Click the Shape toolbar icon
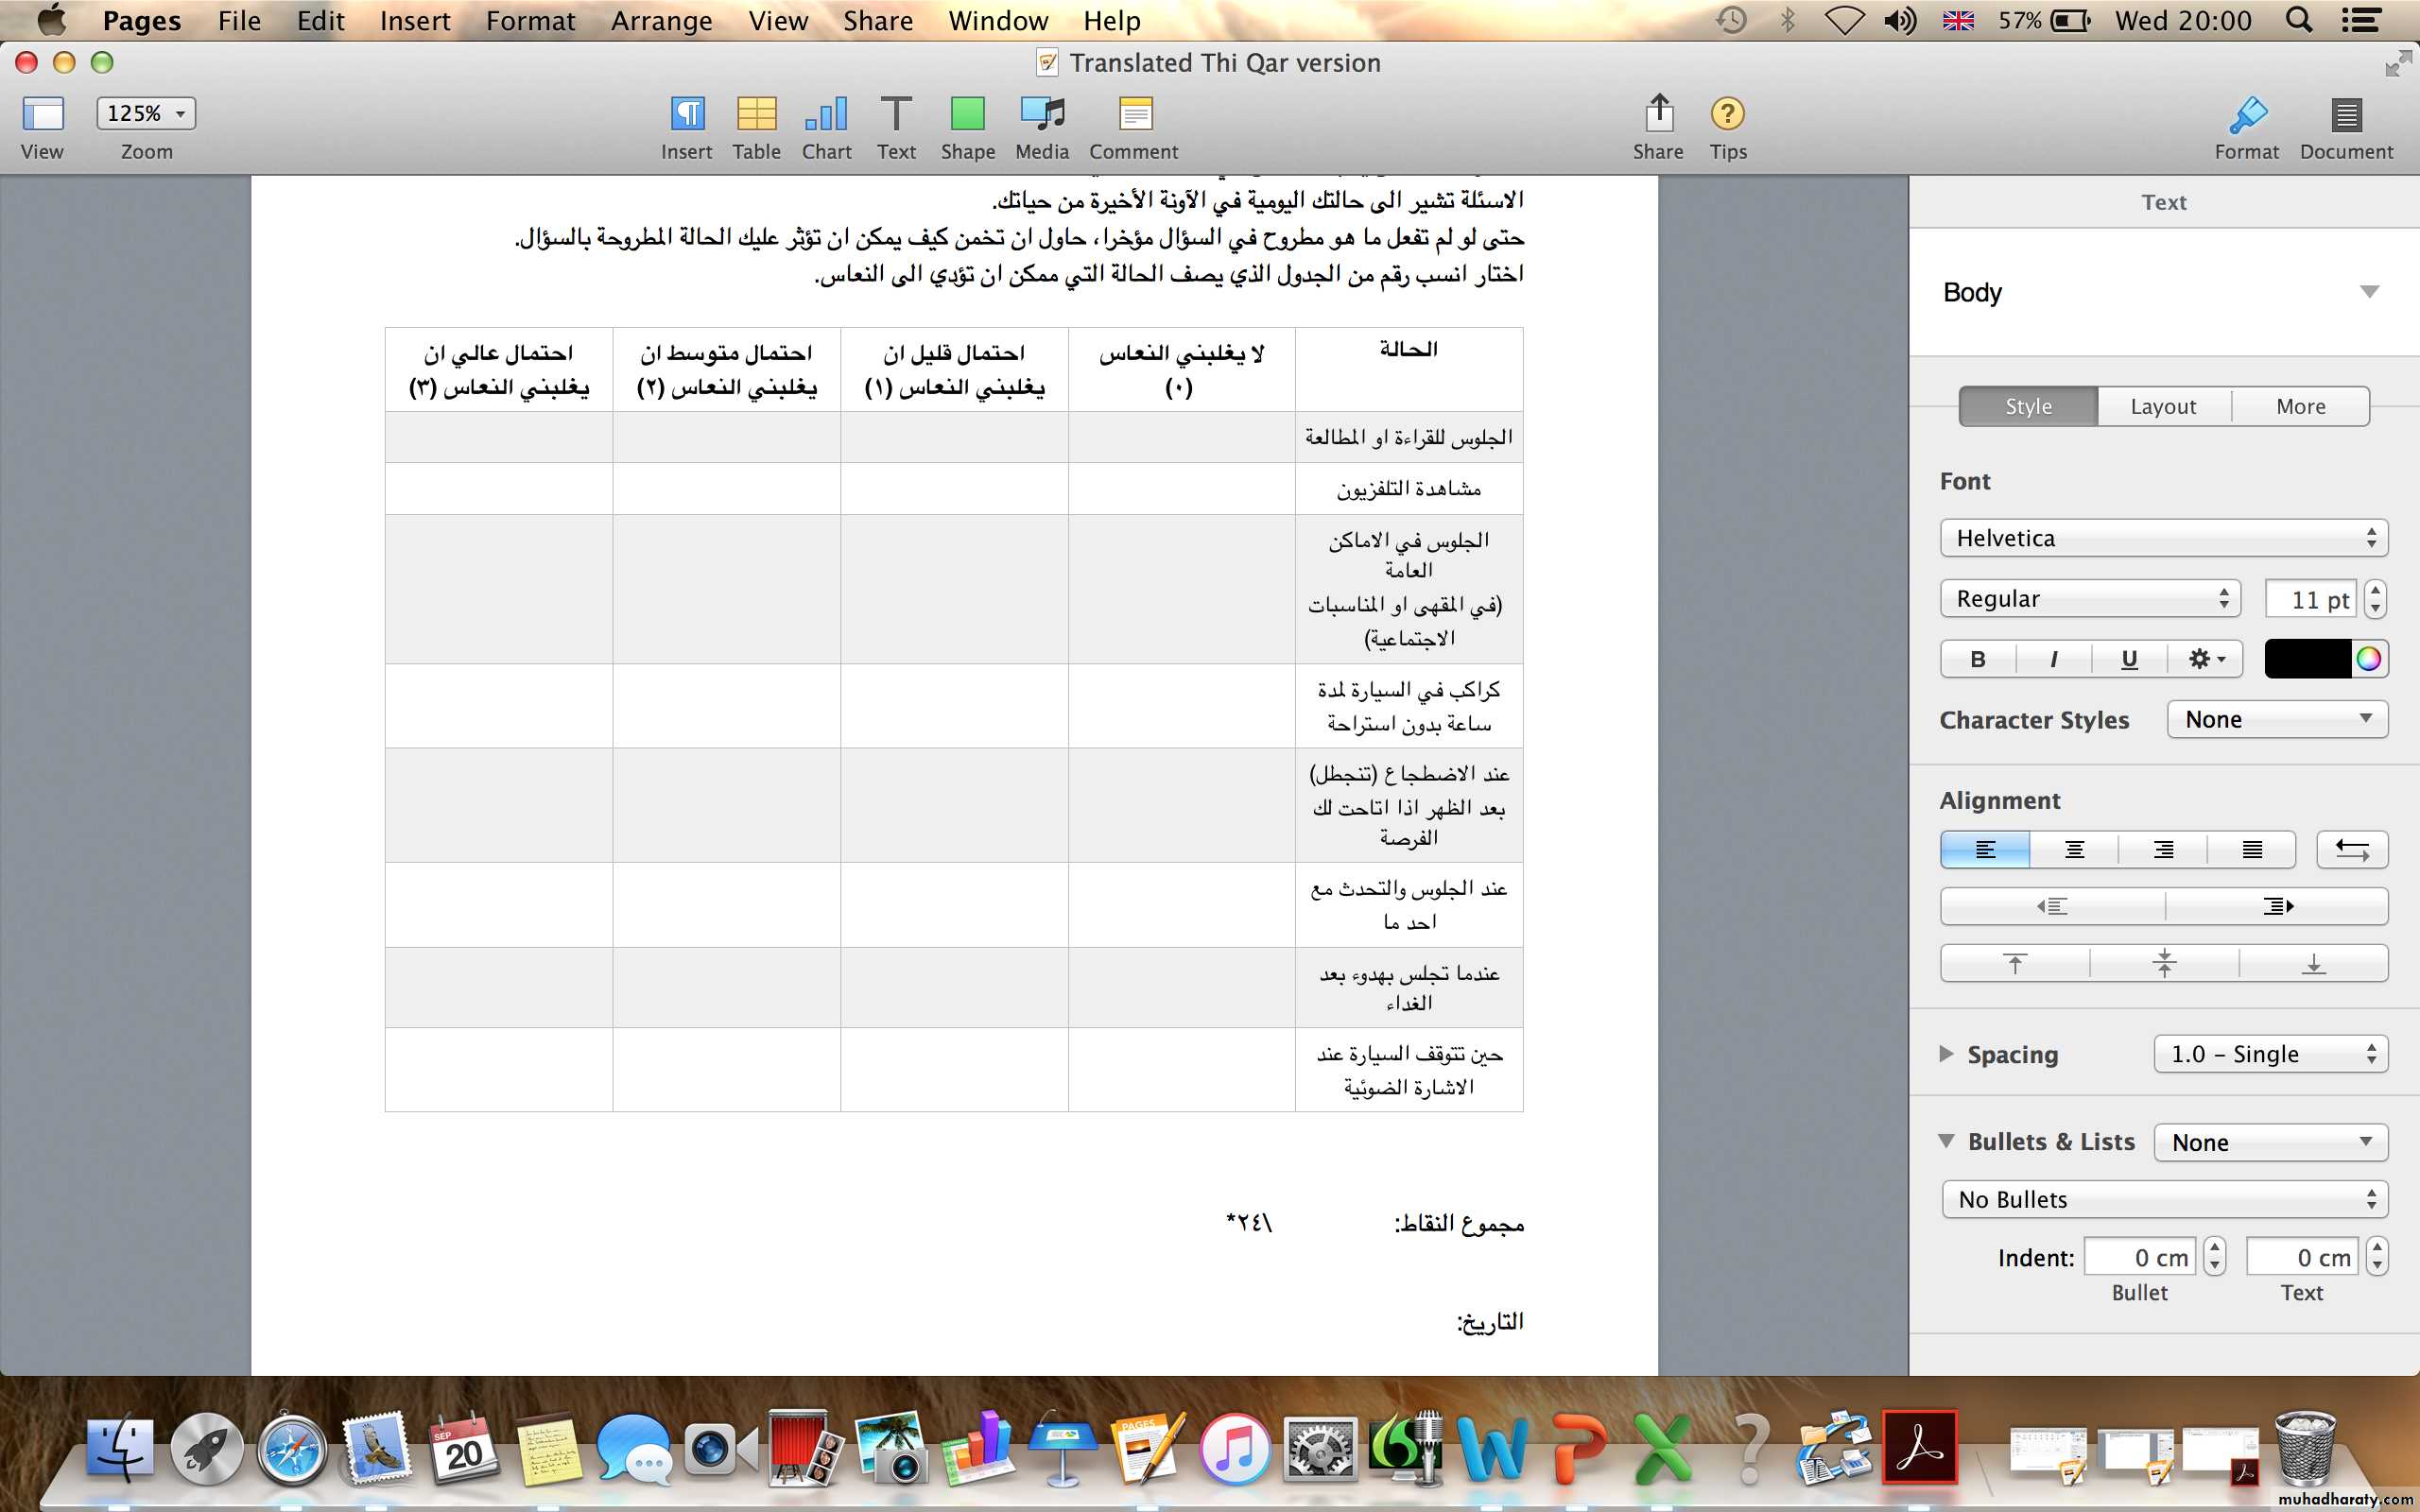This screenshot has height=1512, width=2420. point(967,114)
